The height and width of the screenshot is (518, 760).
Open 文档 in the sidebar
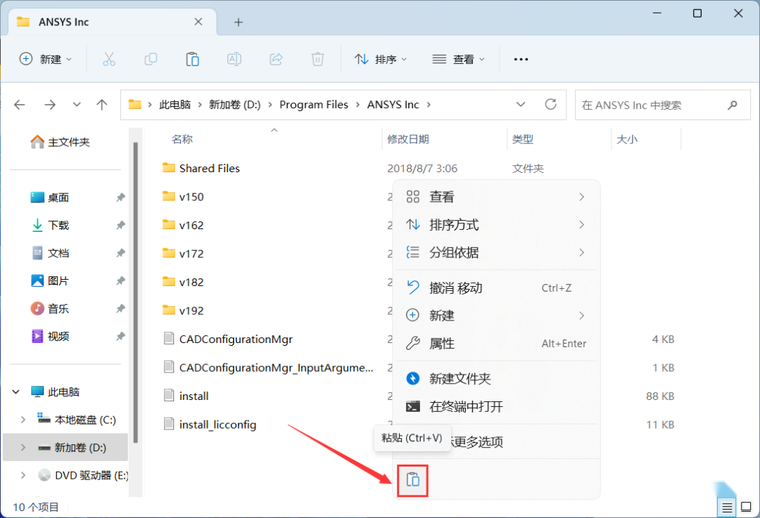pyautogui.click(x=50, y=253)
